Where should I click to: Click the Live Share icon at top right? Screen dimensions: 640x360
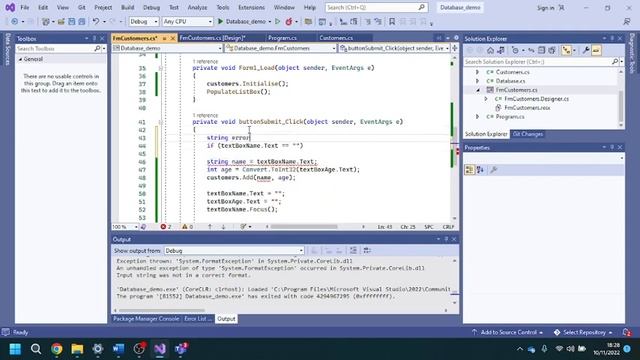627,21
